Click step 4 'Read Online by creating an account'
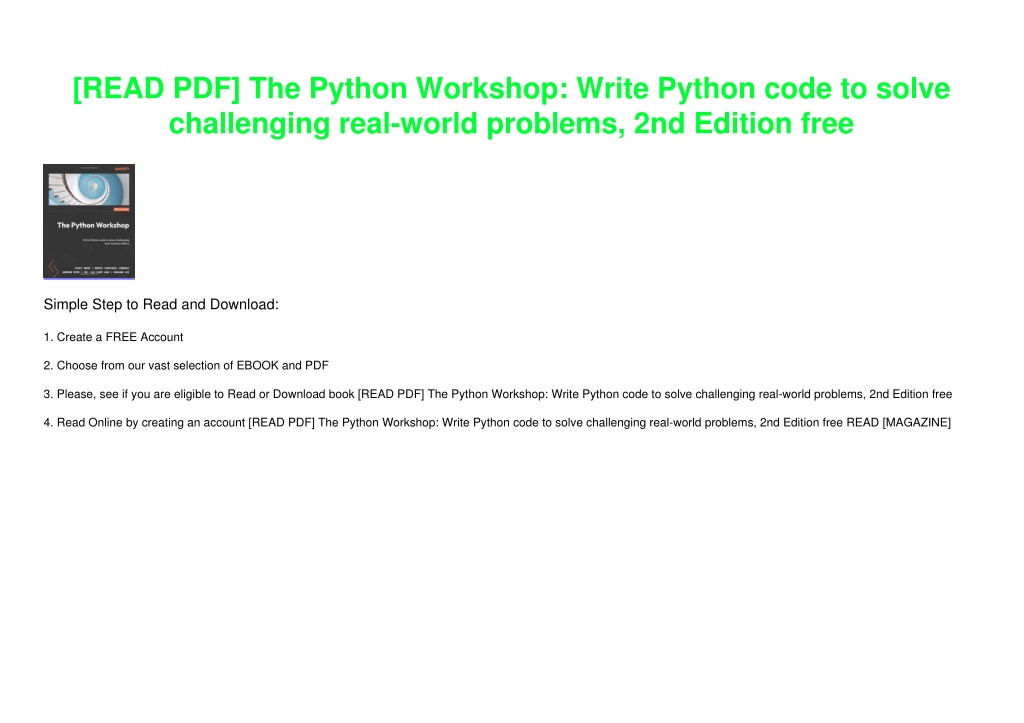Image resolution: width=1024 pixels, height=723 pixels. point(497,423)
